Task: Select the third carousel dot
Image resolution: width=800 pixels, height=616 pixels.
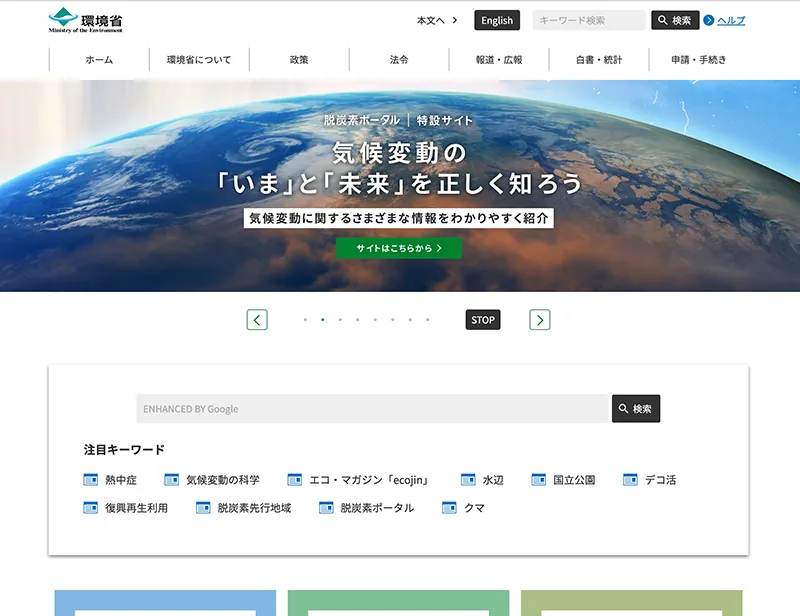Action: [340, 319]
